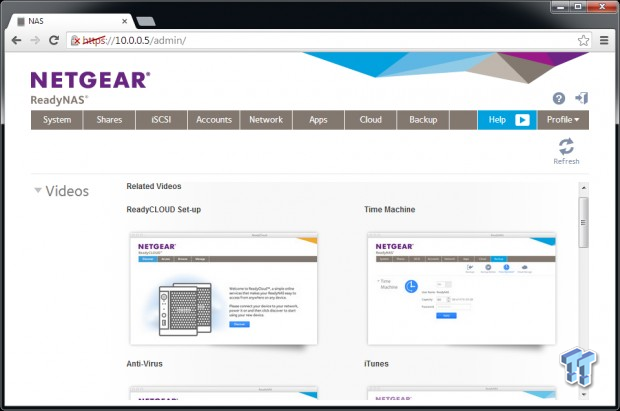Click the address bar URL field
Screen dimensions: 620x411
pyautogui.click(x=328, y=40)
